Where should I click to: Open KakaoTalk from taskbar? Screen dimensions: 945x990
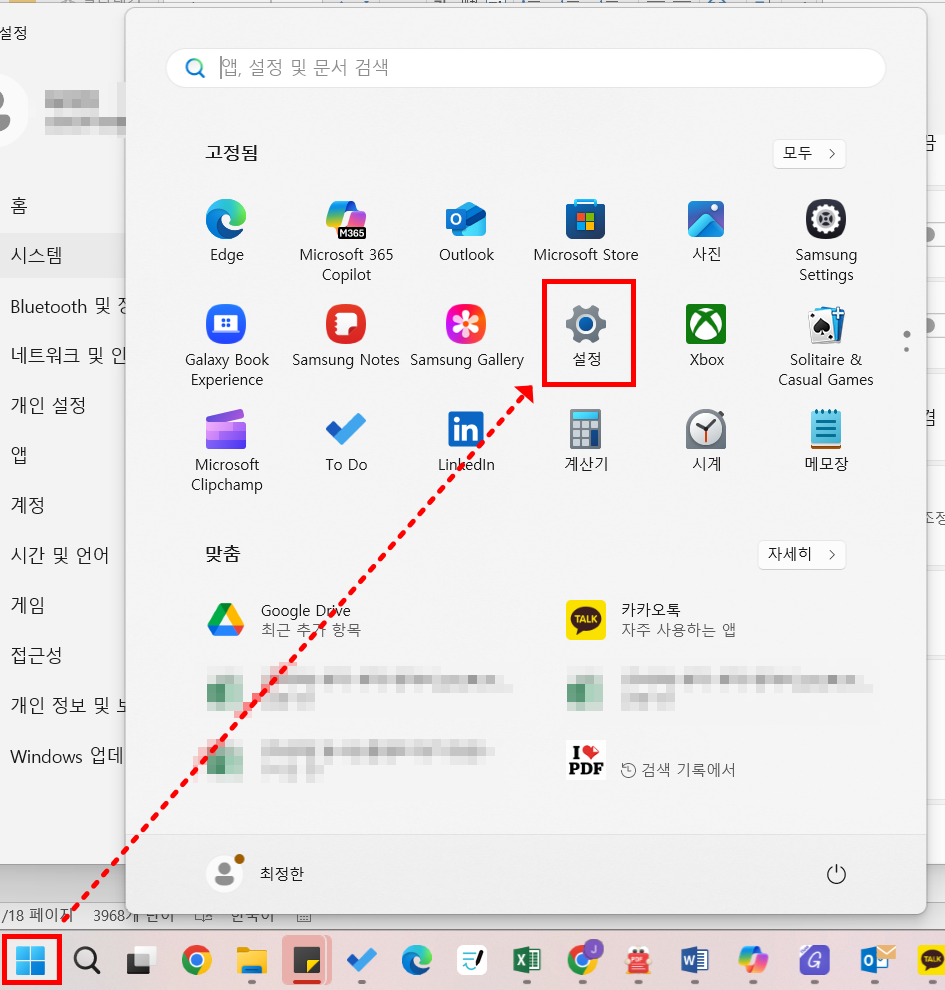pos(930,960)
